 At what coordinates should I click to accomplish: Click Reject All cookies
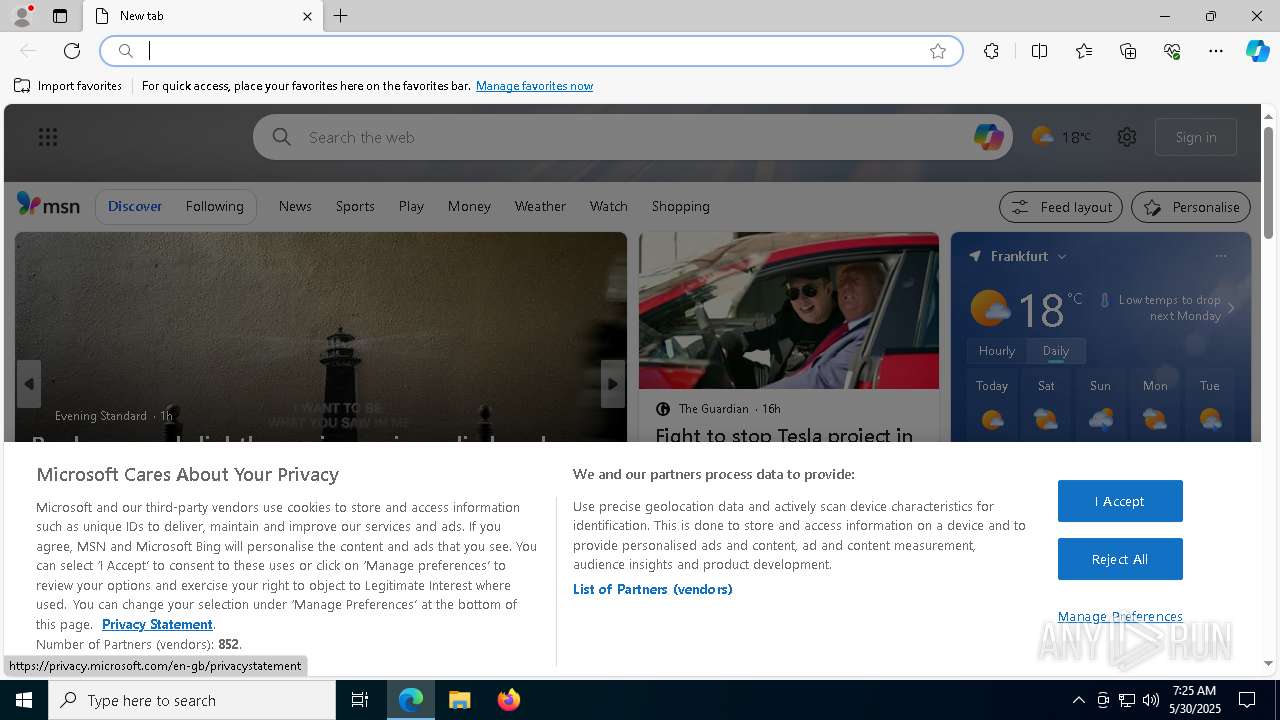click(x=1120, y=559)
